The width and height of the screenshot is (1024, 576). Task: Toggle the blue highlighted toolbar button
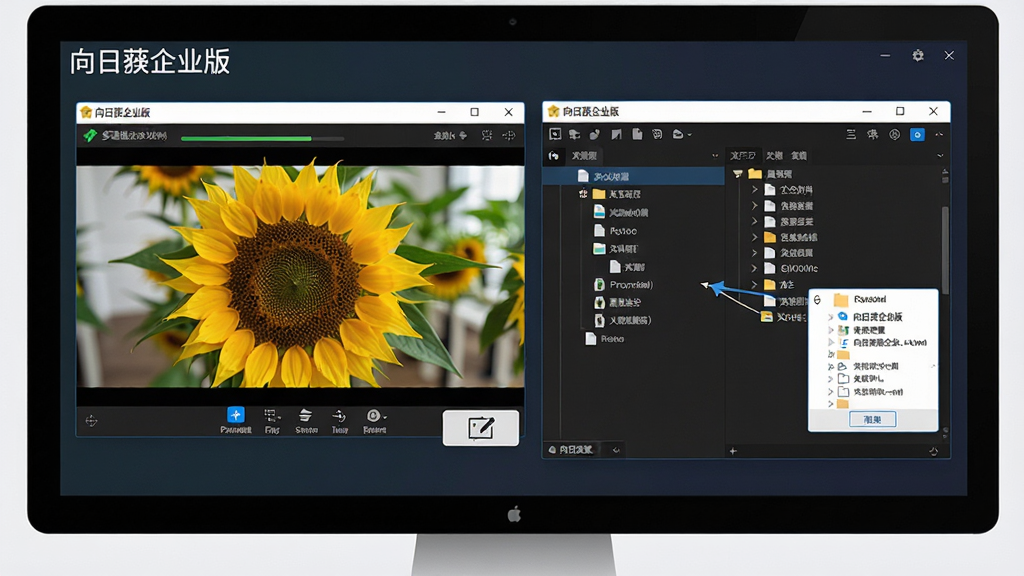918,135
